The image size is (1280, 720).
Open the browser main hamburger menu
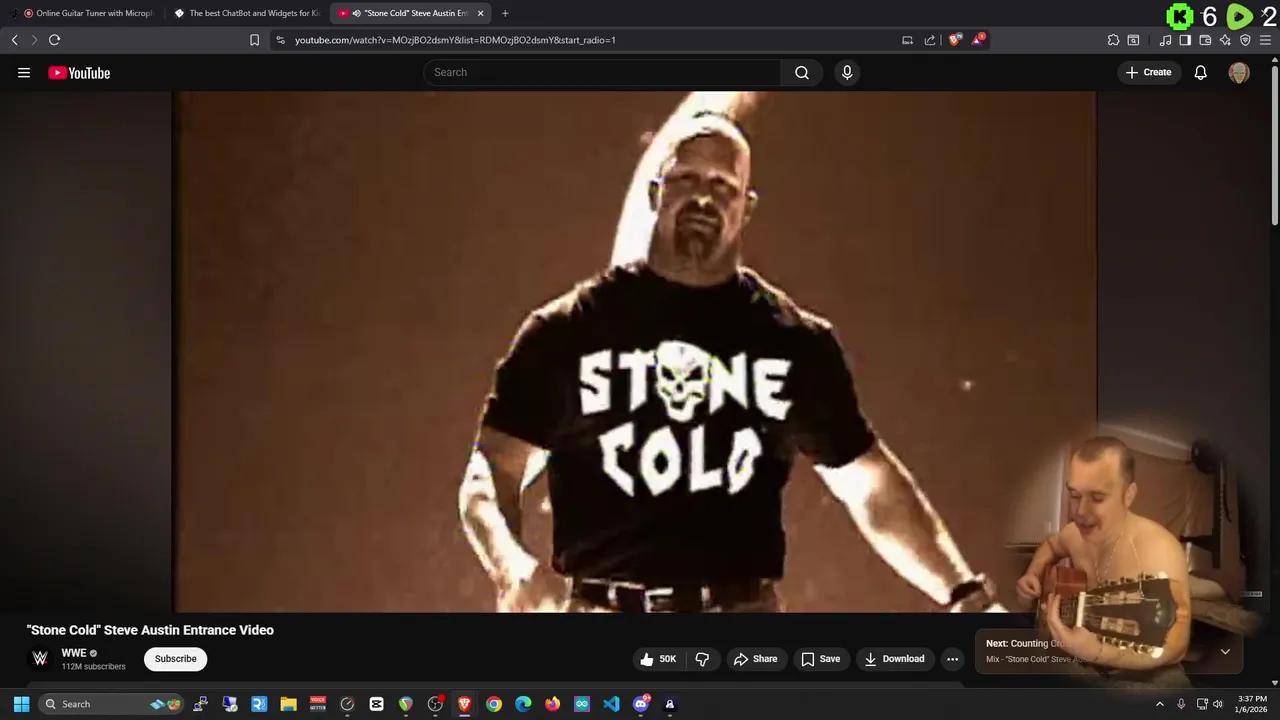click(1265, 40)
